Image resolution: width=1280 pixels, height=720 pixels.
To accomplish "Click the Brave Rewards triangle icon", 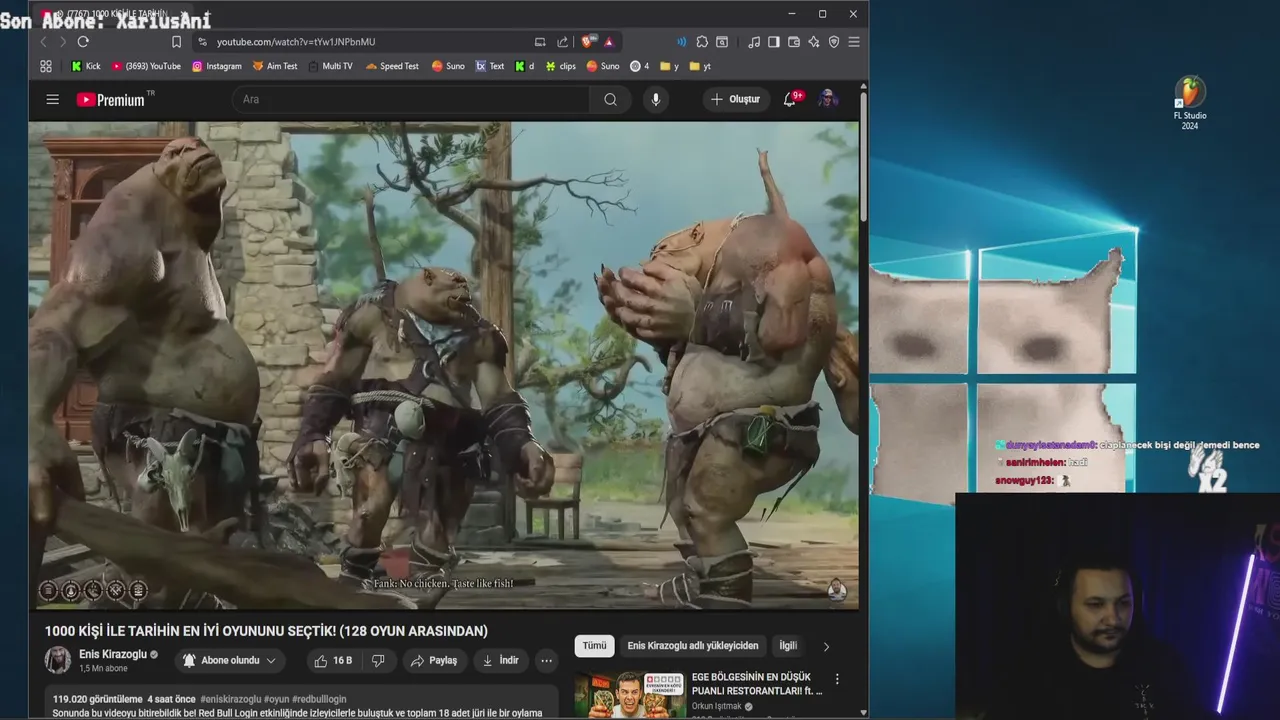I will [608, 42].
